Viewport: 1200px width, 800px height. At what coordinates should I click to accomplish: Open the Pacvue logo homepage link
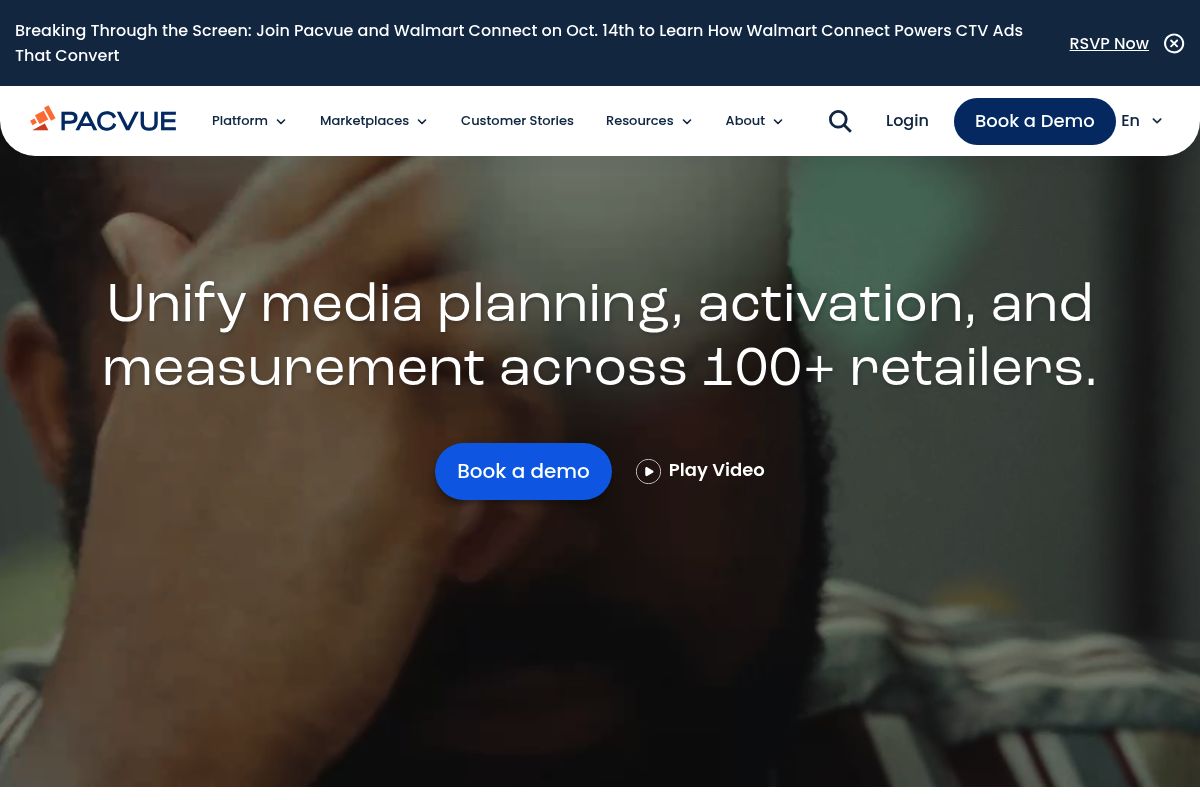point(103,120)
